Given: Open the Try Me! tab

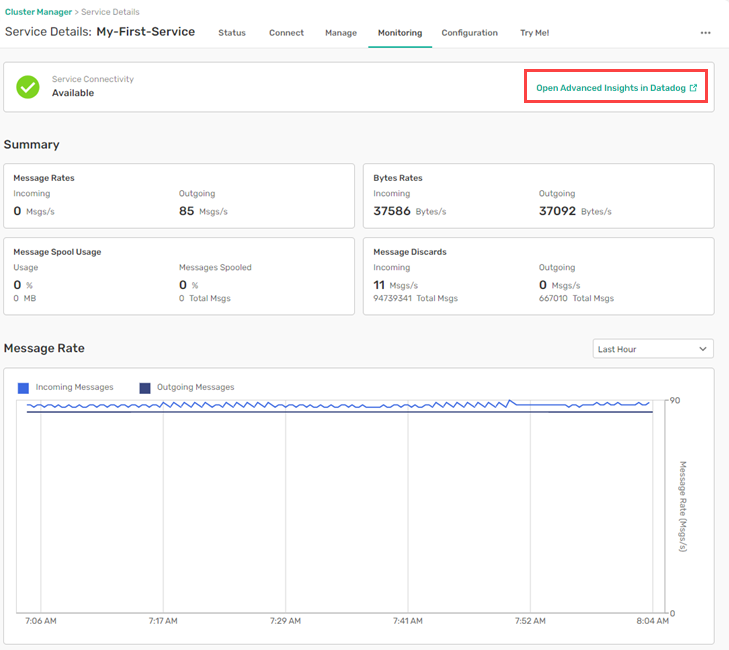Looking at the screenshot, I should (534, 33).
